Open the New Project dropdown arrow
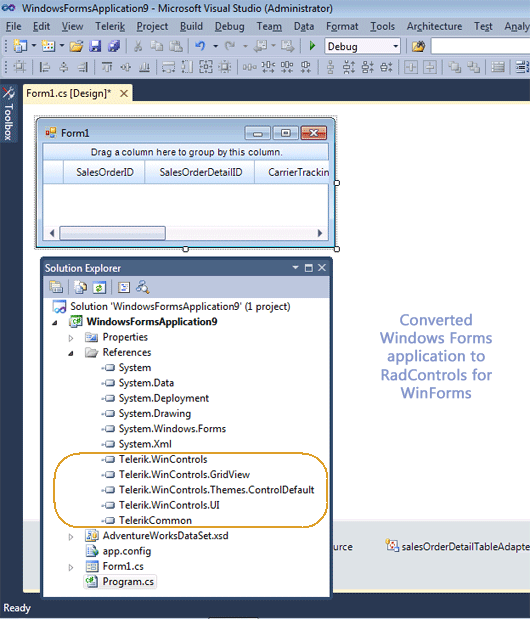This screenshot has width=530, height=619. (34, 46)
